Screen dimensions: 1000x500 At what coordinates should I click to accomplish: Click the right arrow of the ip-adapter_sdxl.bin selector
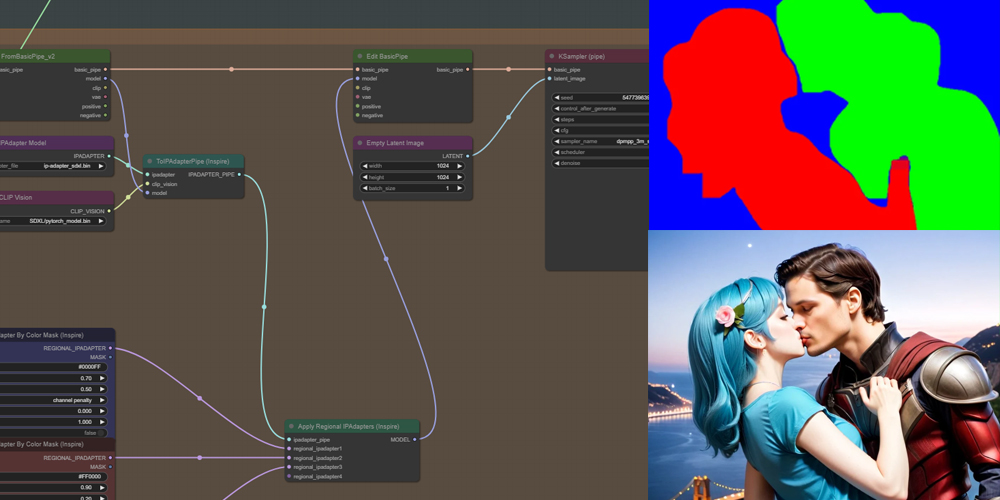pyautogui.click(x=101, y=166)
